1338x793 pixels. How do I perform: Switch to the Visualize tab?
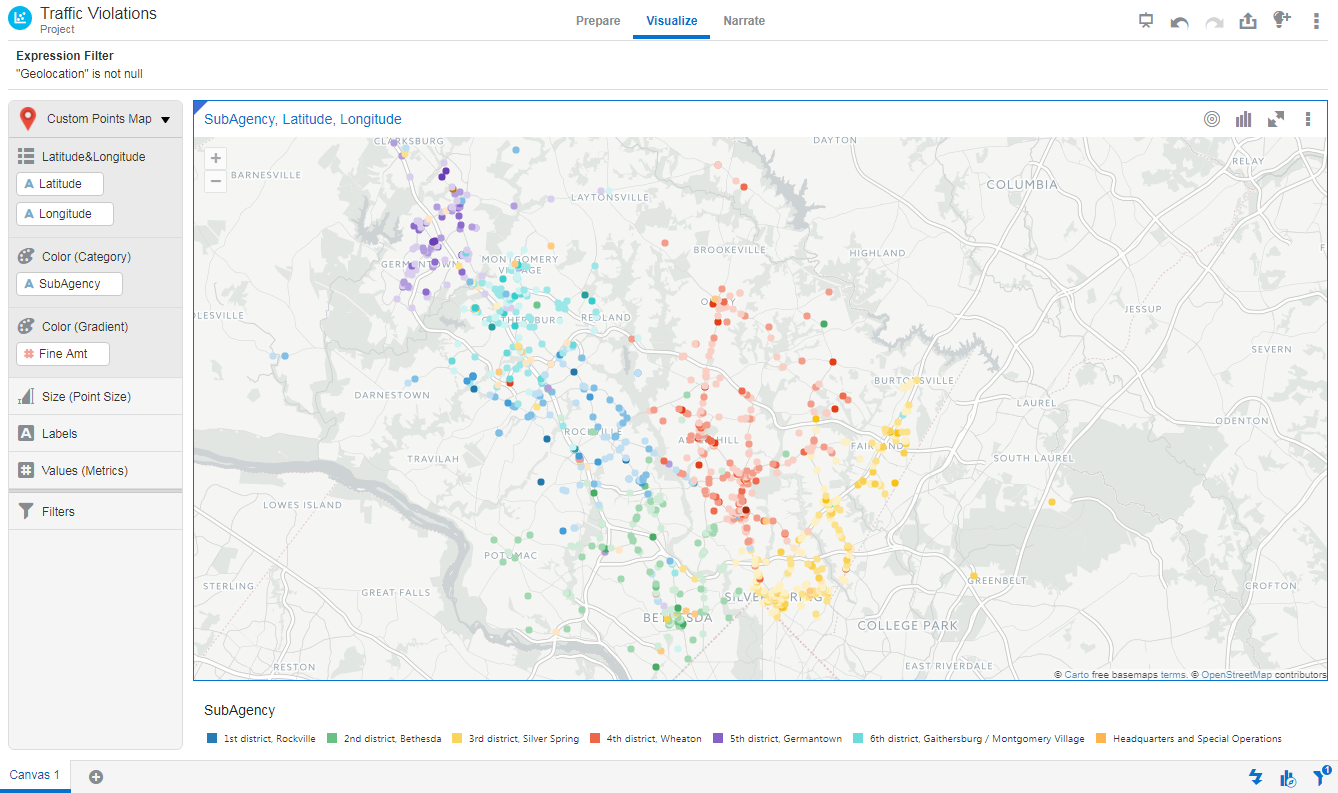(x=672, y=21)
